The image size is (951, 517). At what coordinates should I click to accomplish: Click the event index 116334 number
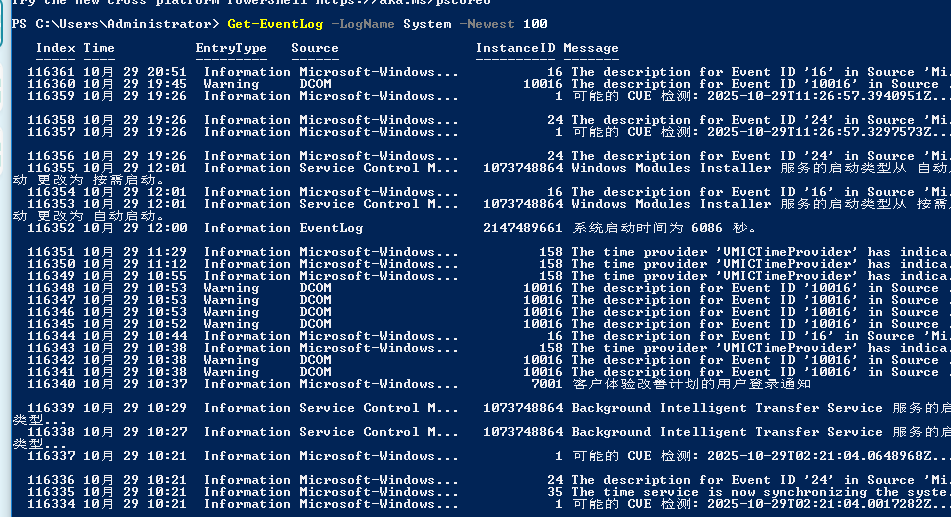coord(51,504)
